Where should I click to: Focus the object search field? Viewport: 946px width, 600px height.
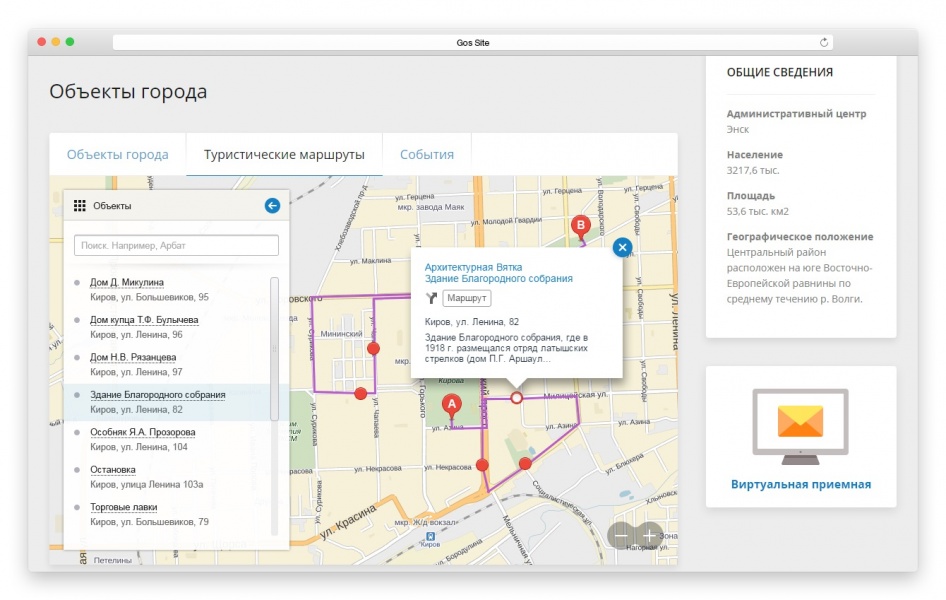coord(176,245)
